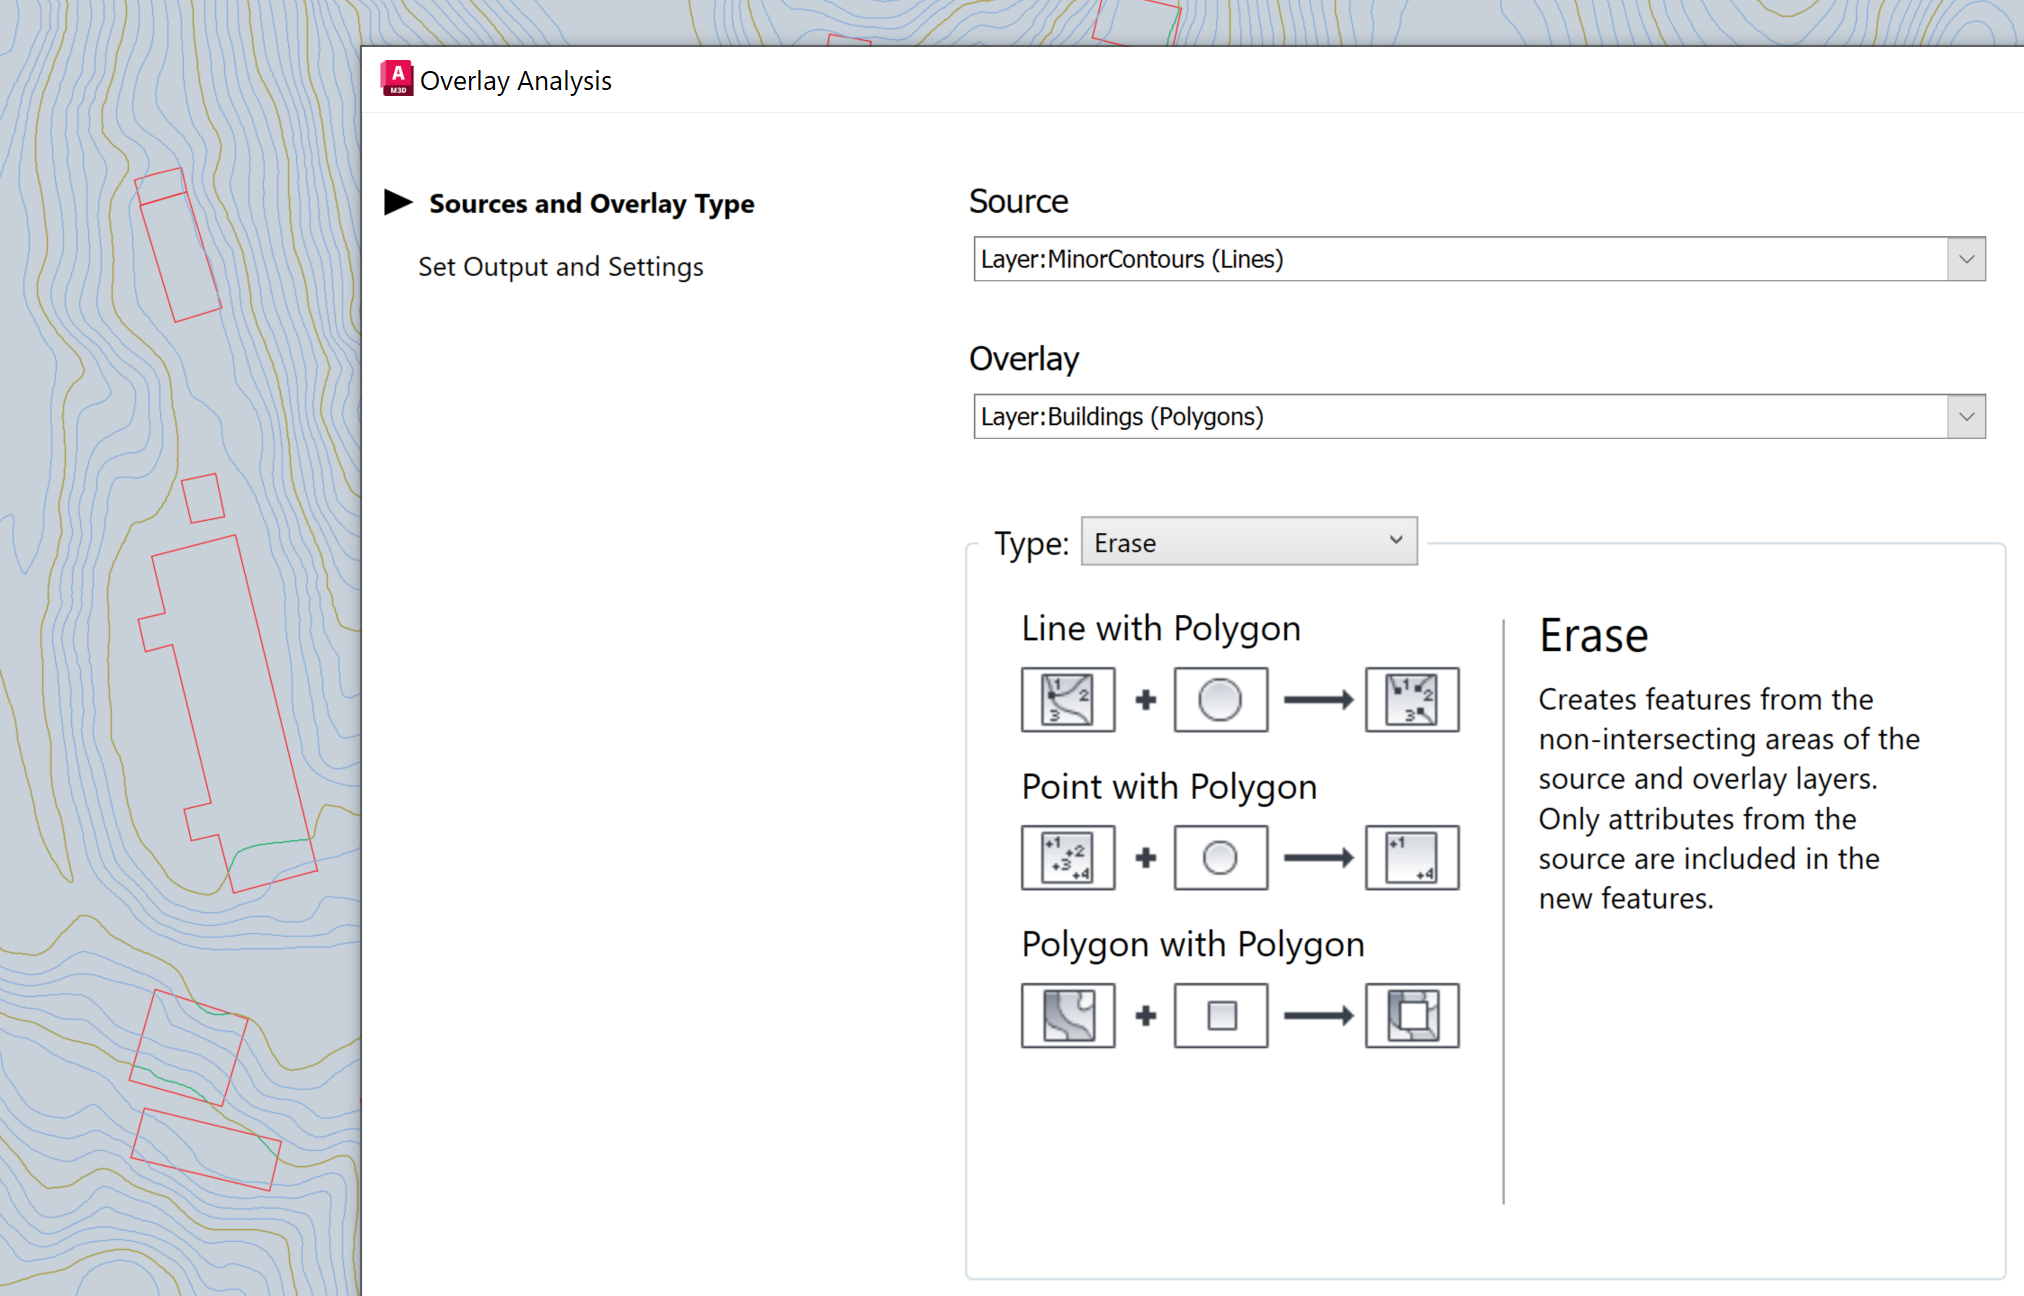Viewport: 2024px width, 1296px height.
Task: Open the Overlay layer dropdown arrow
Action: (1966, 417)
